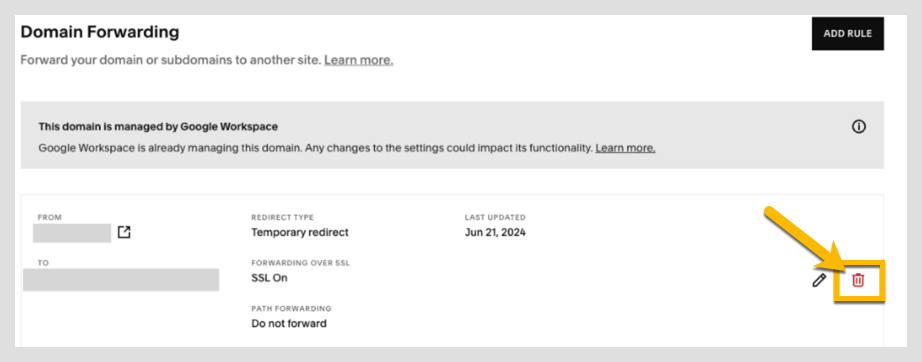Delete the forwarding rule with the red trash icon
The image size is (922, 362).
[858, 280]
